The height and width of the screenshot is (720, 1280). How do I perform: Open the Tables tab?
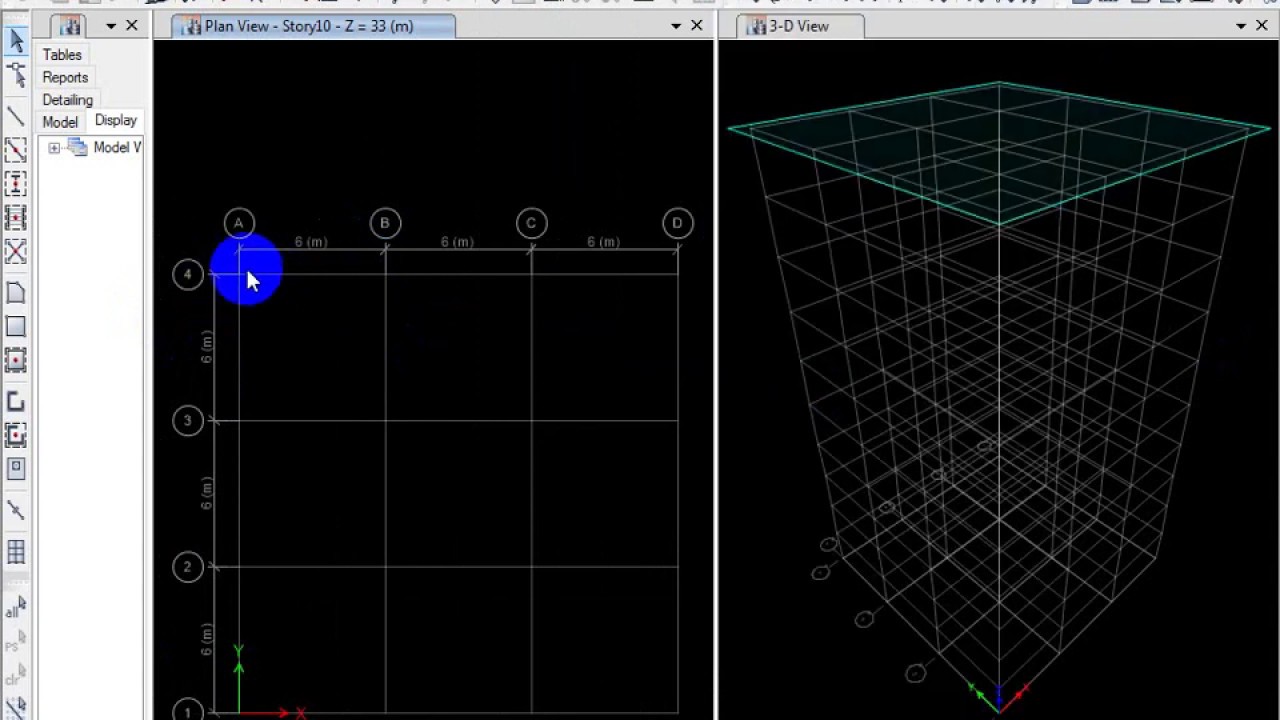62,55
